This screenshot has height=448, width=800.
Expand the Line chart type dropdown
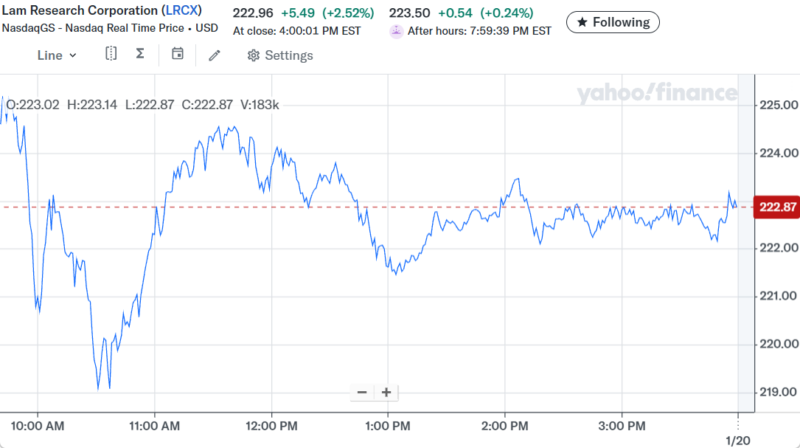point(56,55)
